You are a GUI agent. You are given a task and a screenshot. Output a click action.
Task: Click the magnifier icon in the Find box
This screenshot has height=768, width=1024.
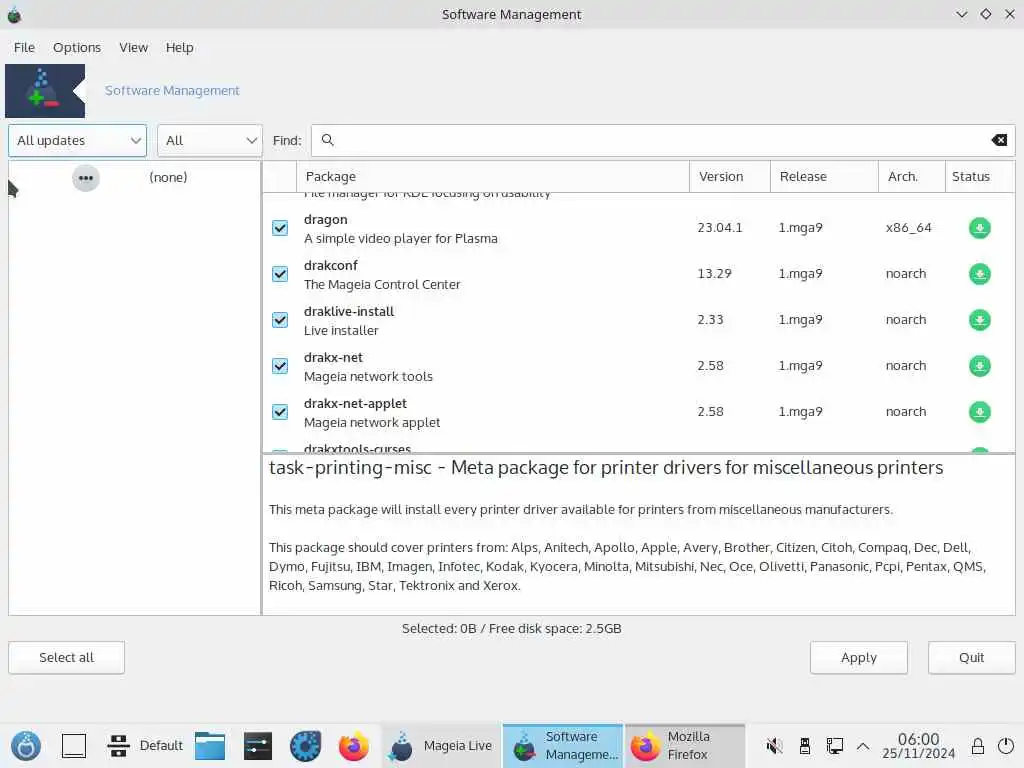[328, 140]
